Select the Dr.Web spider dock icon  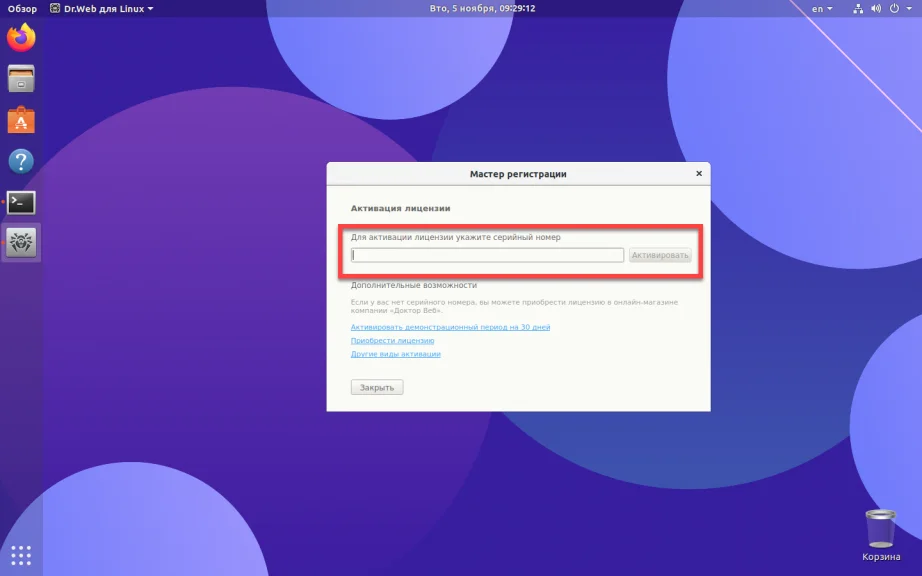pyautogui.click(x=21, y=242)
